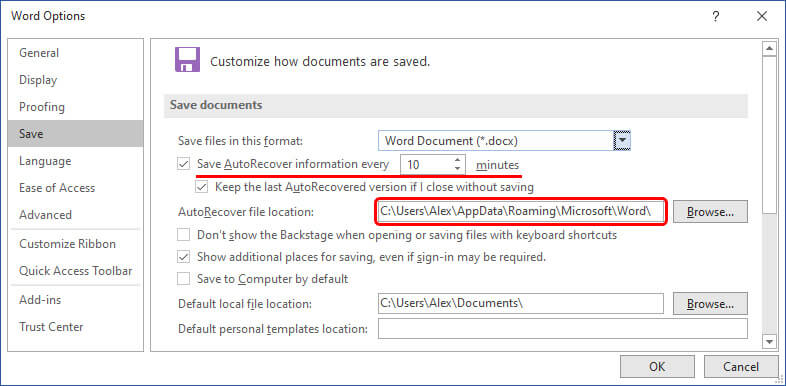Click the 'AutoRecover file location:' label

point(246,212)
